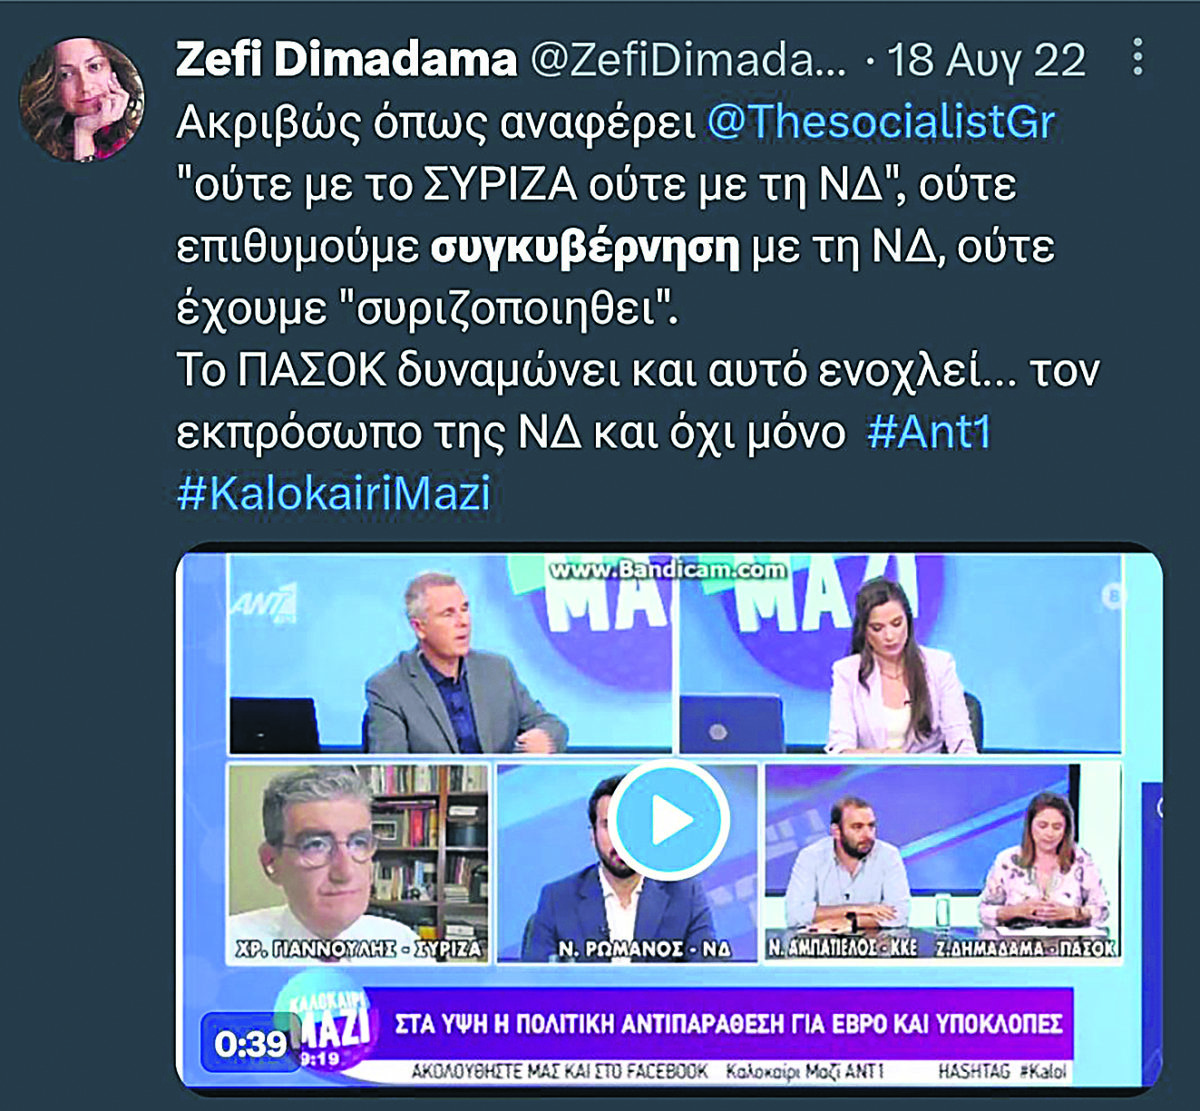Open the #KalokairiMazi hashtag

(x=334, y=494)
